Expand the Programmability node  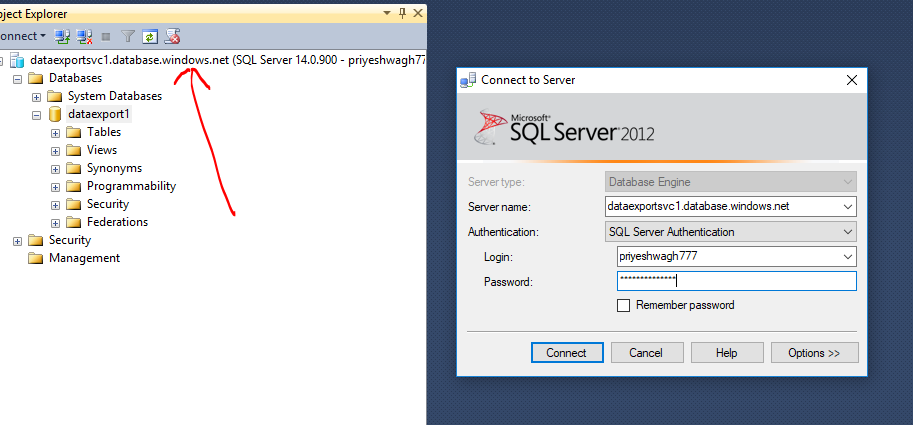(x=55, y=187)
